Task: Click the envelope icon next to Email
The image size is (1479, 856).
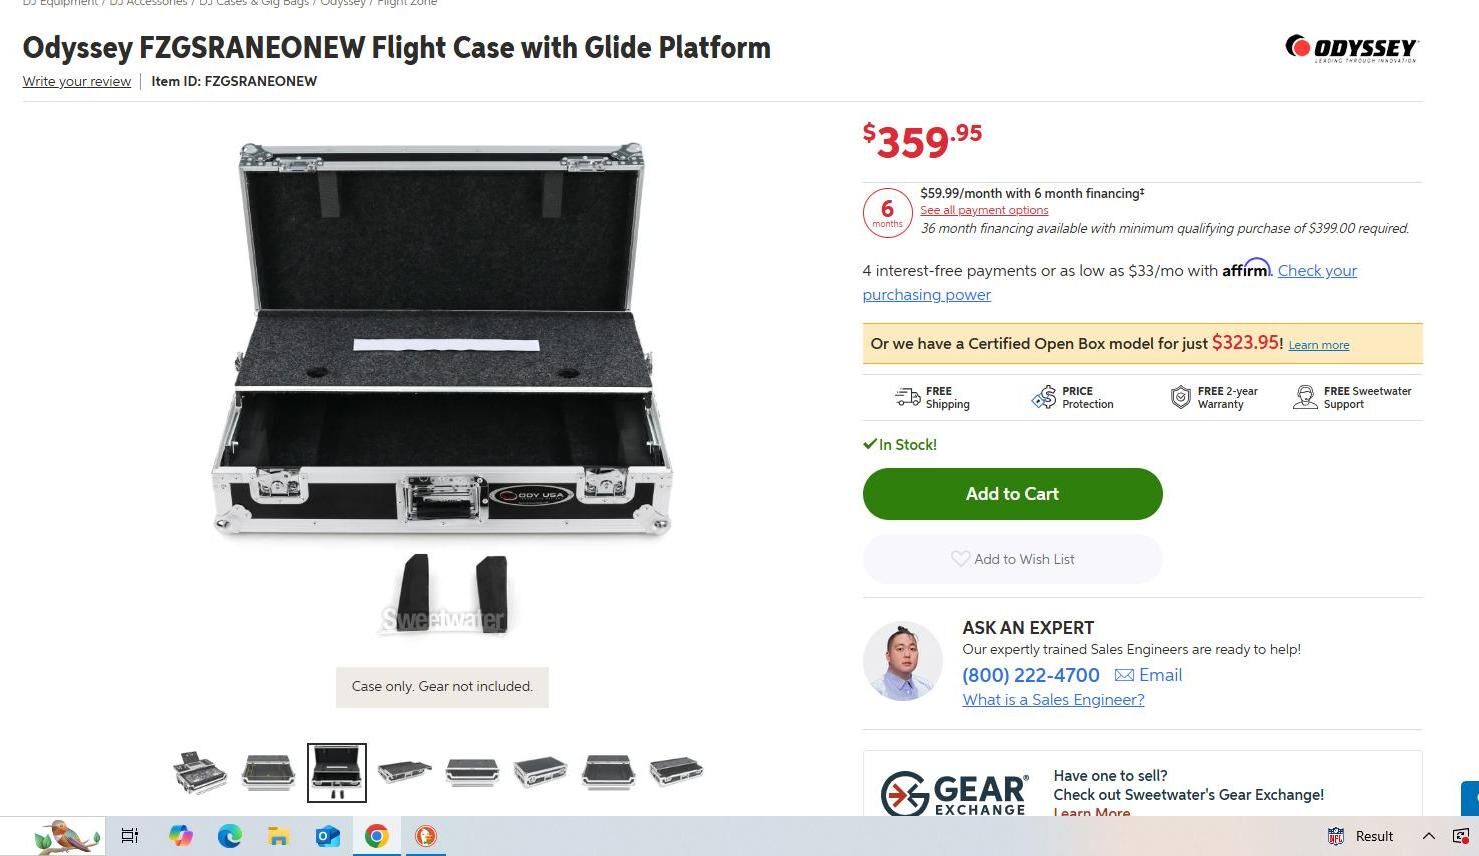Action: coord(1125,675)
